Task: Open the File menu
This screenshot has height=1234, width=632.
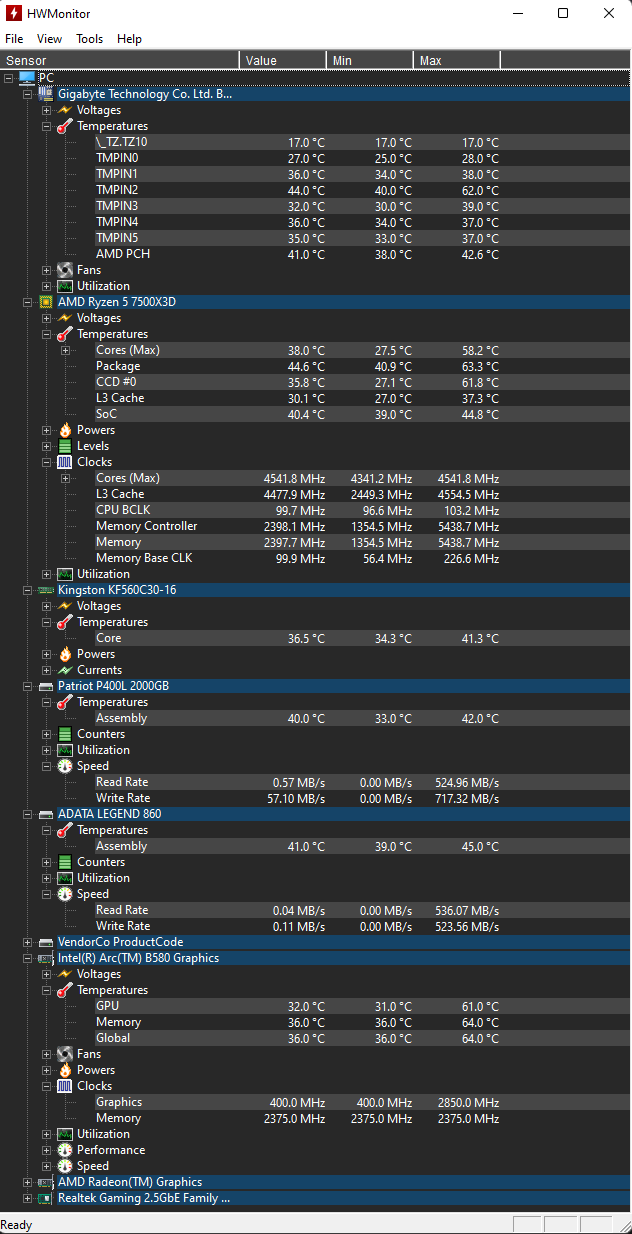Action: click(x=14, y=39)
